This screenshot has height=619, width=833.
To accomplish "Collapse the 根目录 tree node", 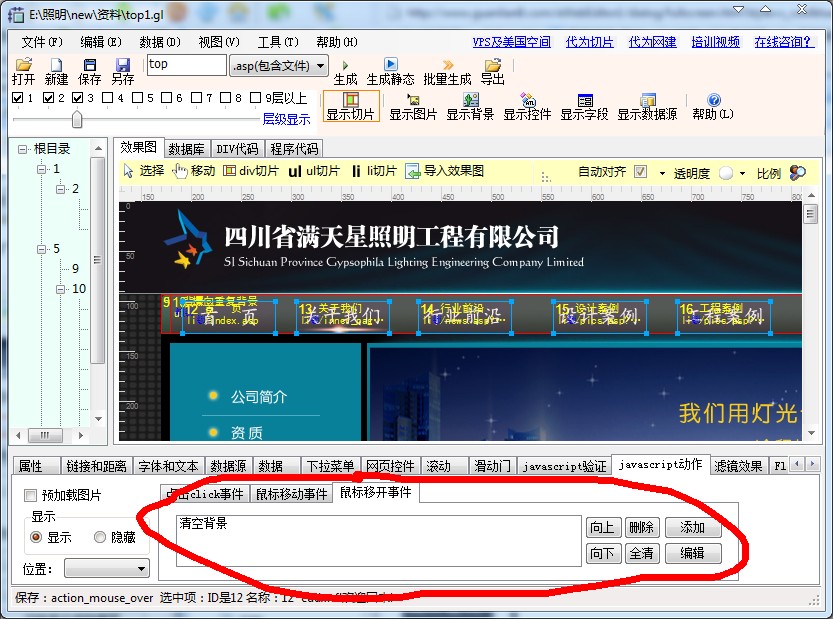I will click(x=22, y=149).
